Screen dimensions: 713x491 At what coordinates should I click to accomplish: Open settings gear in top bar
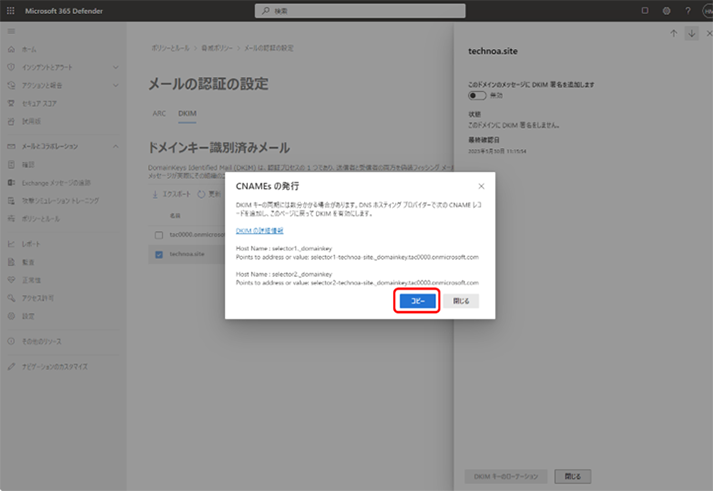pos(666,11)
